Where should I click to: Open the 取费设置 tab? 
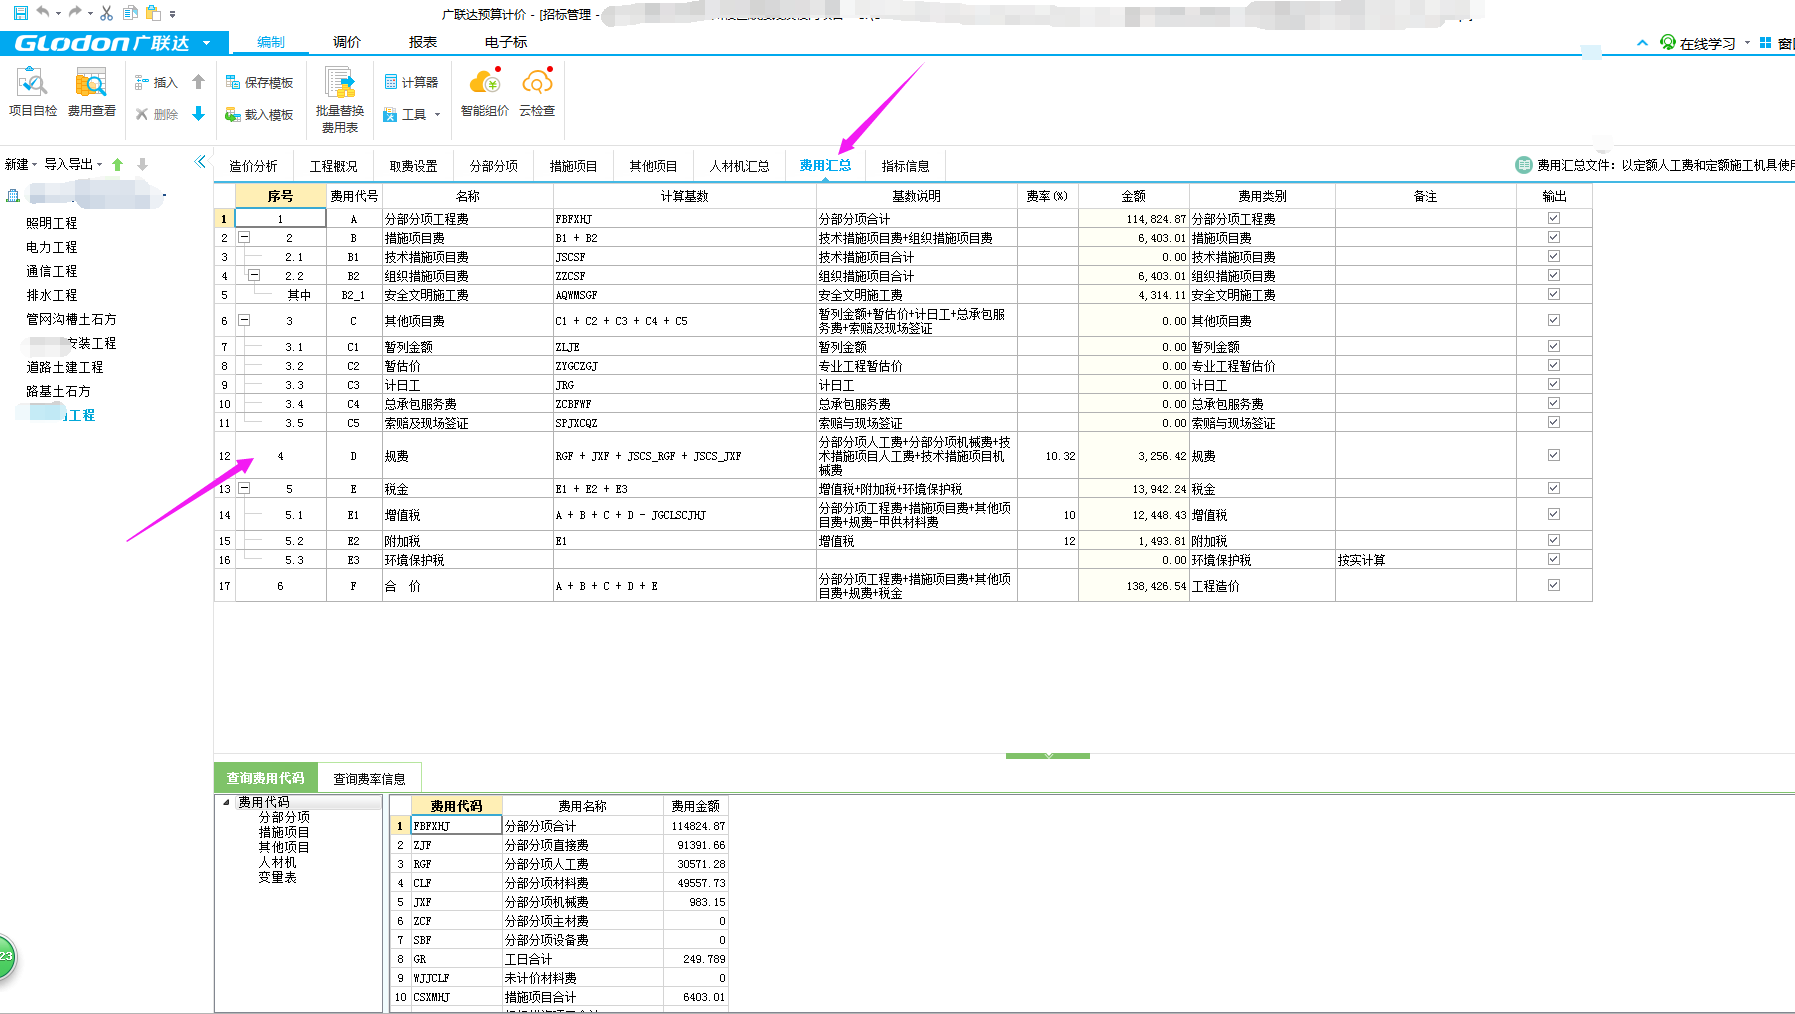[413, 166]
